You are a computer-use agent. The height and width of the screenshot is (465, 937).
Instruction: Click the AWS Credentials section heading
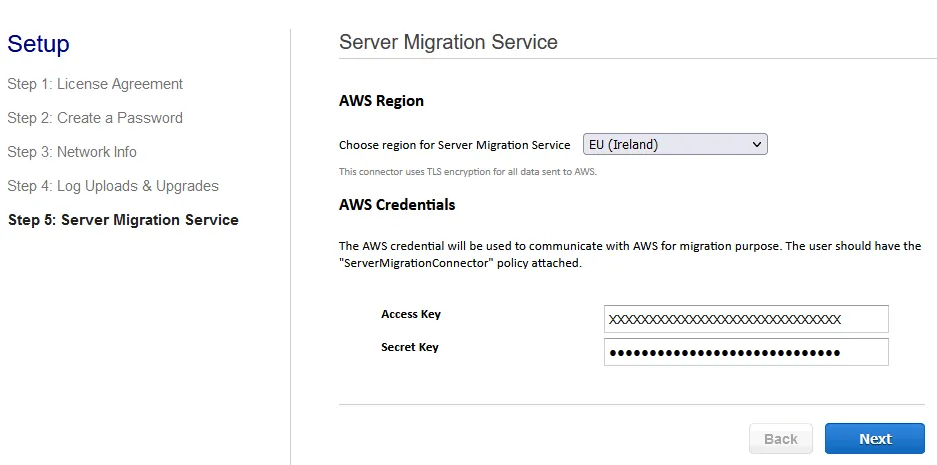tap(397, 205)
